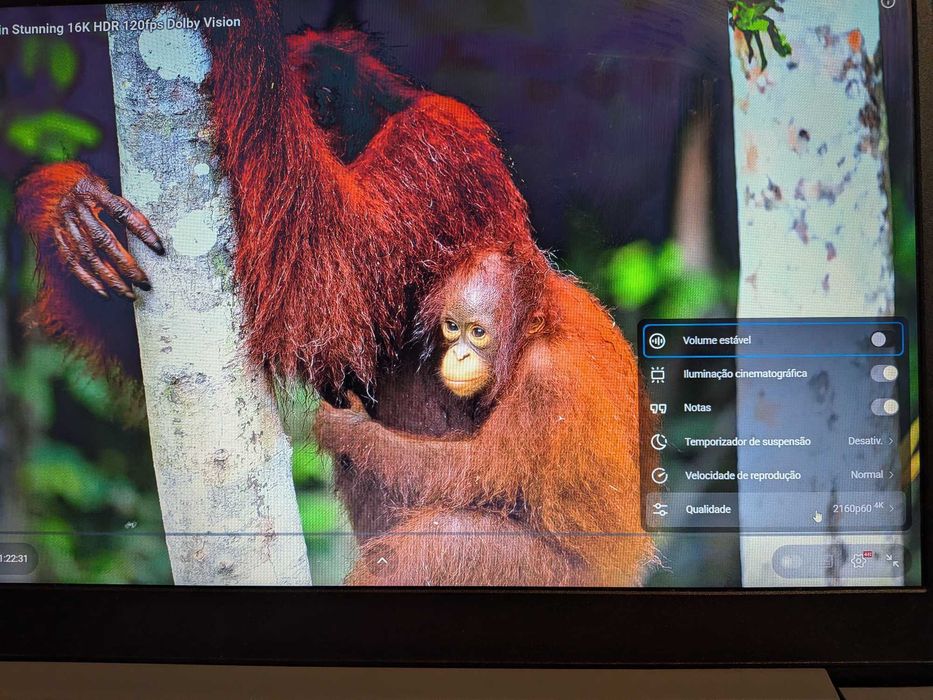Click the Normal playback speed value
Viewport: 933px width, 700px height.
tap(866, 474)
